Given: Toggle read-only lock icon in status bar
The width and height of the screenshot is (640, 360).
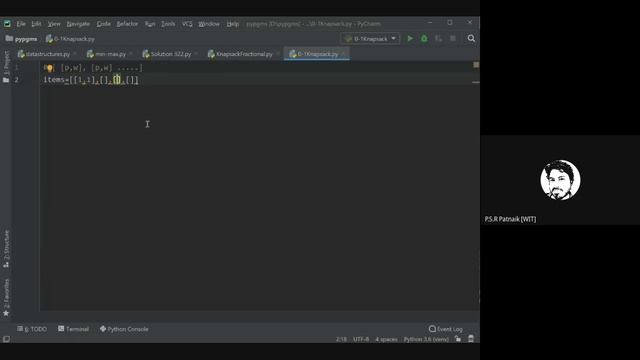Looking at the screenshot, I should click(x=458, y=339).
